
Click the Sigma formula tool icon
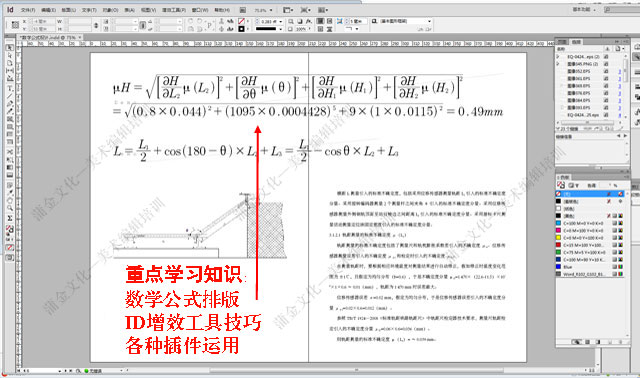coord(10,218)
